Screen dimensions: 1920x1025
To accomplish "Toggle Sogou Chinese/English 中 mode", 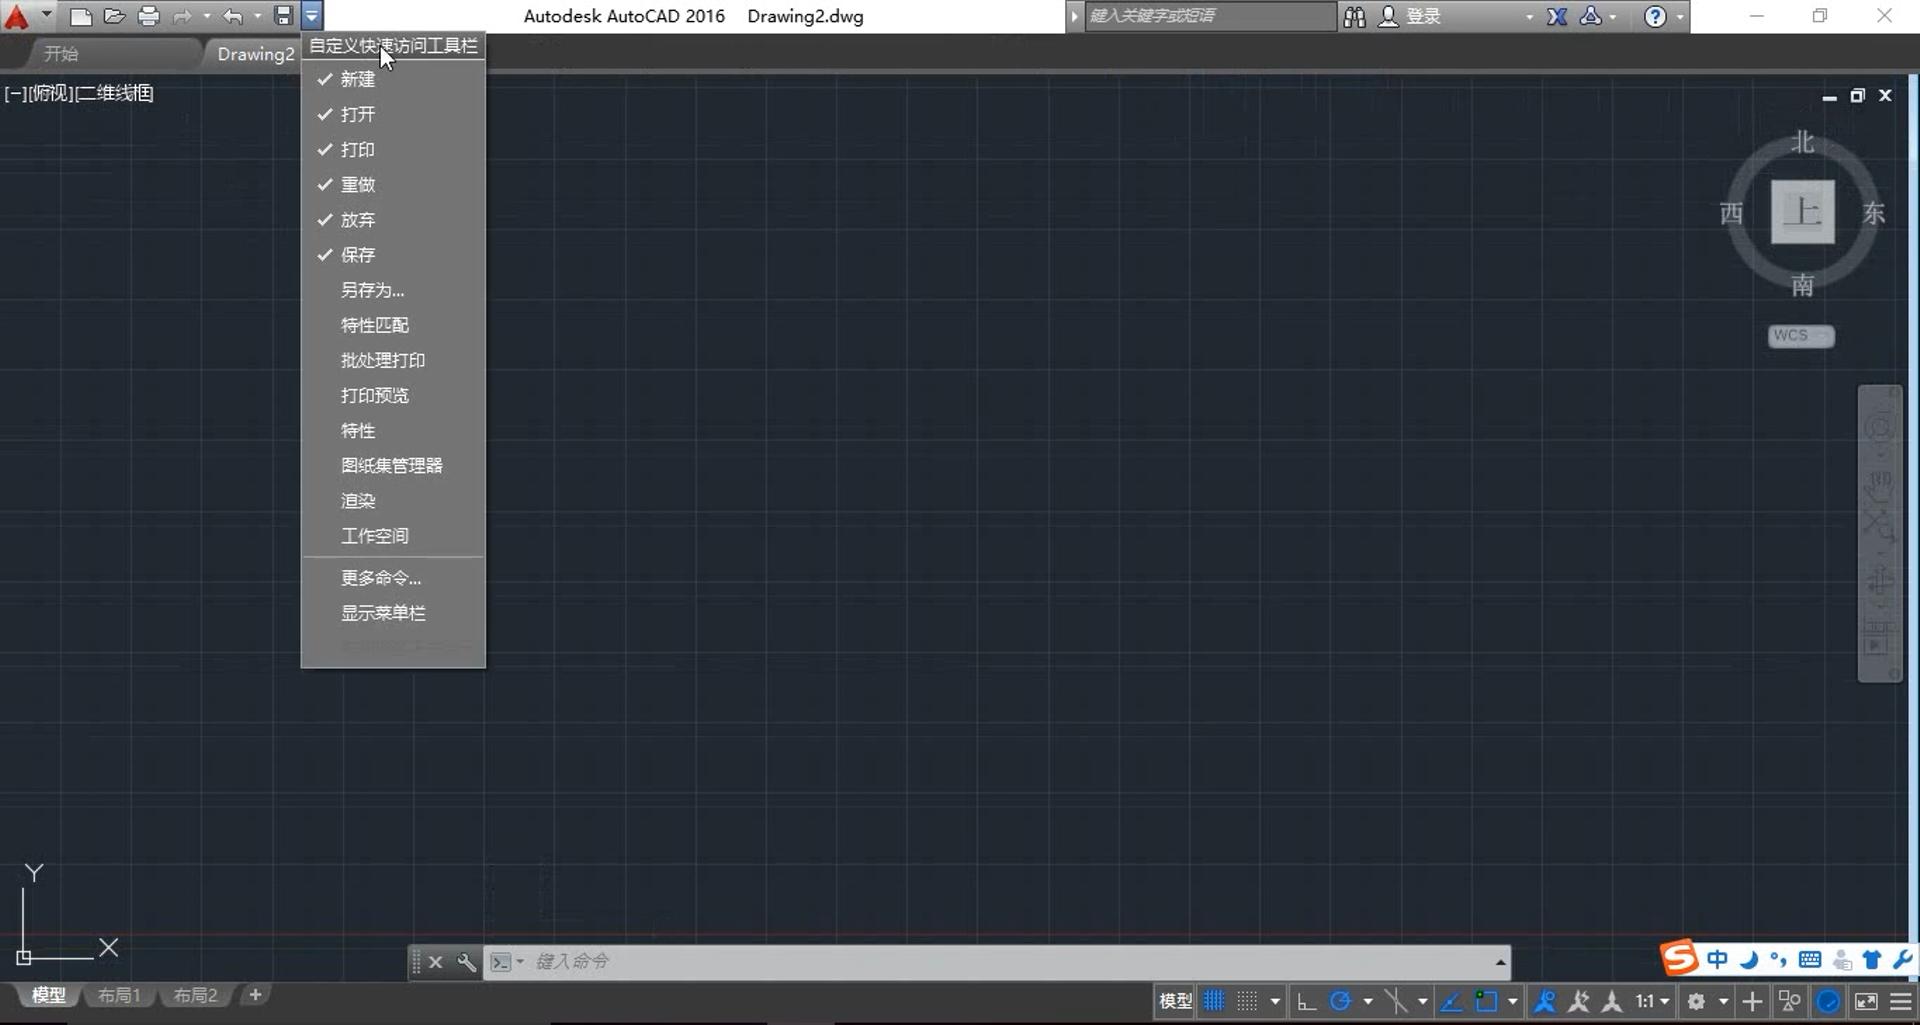I will click(x=1717, y=960).
